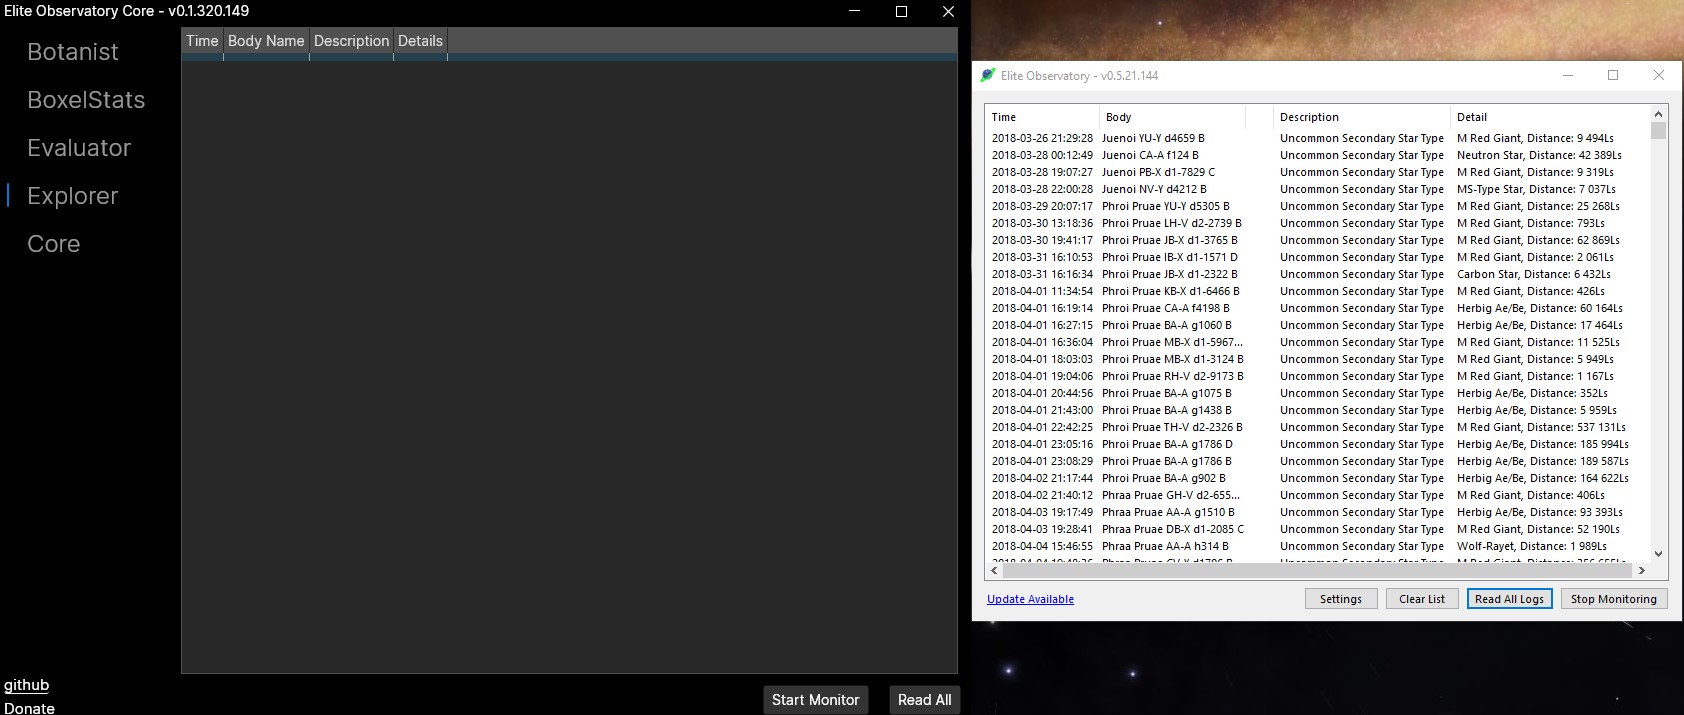The image size is (1684, 715).
Task: Click the vertical scrollbar thumb
Action: [x=1658, y=131]
